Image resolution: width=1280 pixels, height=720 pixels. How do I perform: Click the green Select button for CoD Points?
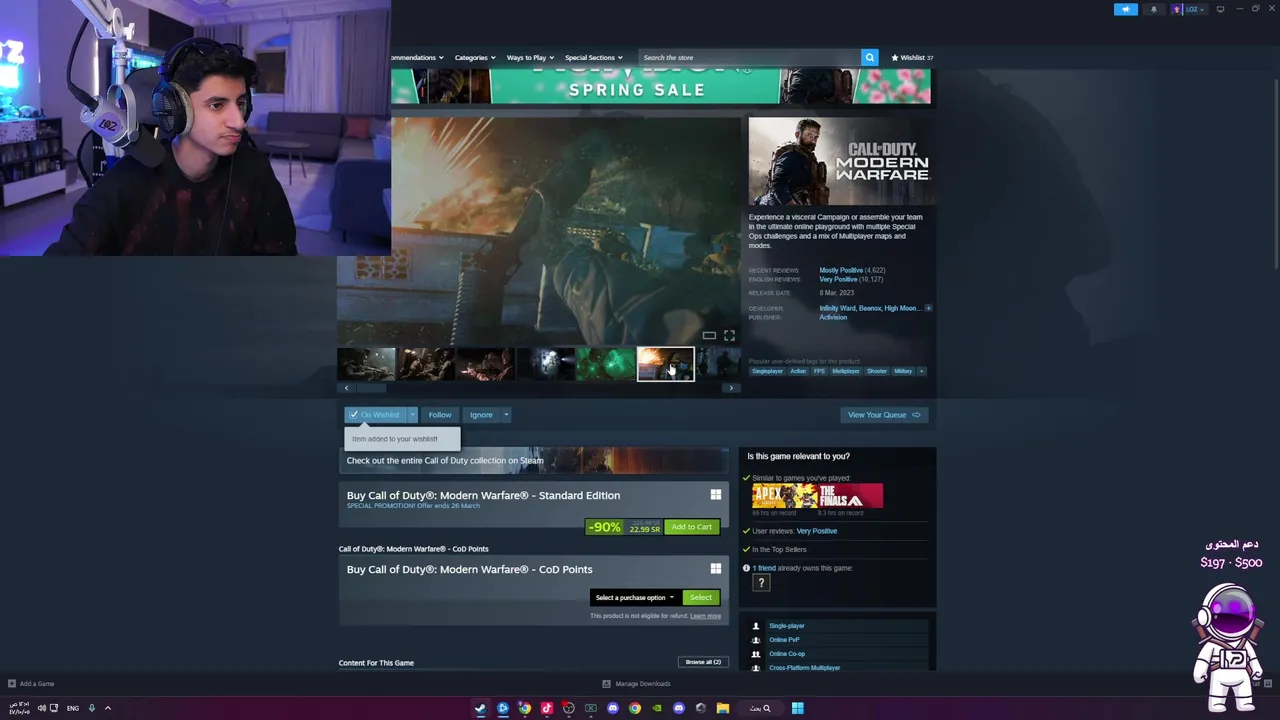[x=701, y=598]
